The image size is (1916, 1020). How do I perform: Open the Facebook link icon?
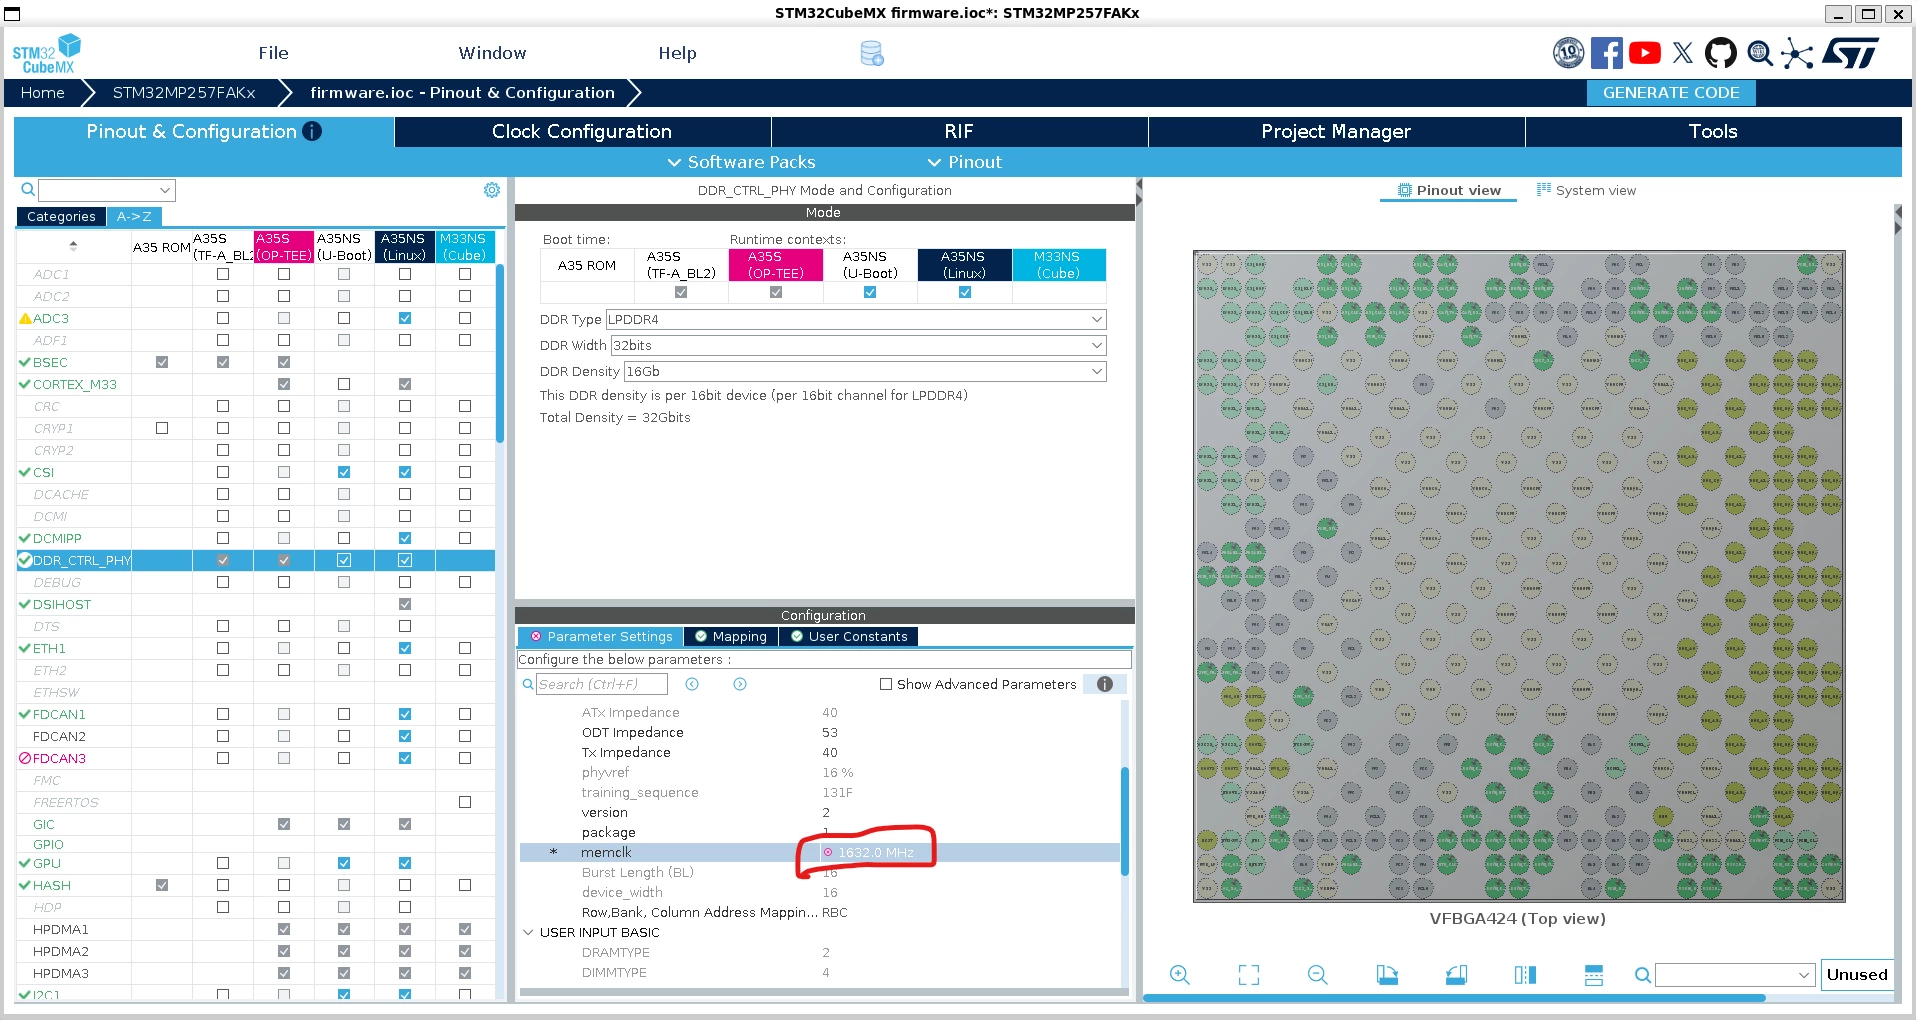(x=1606, y=53)
